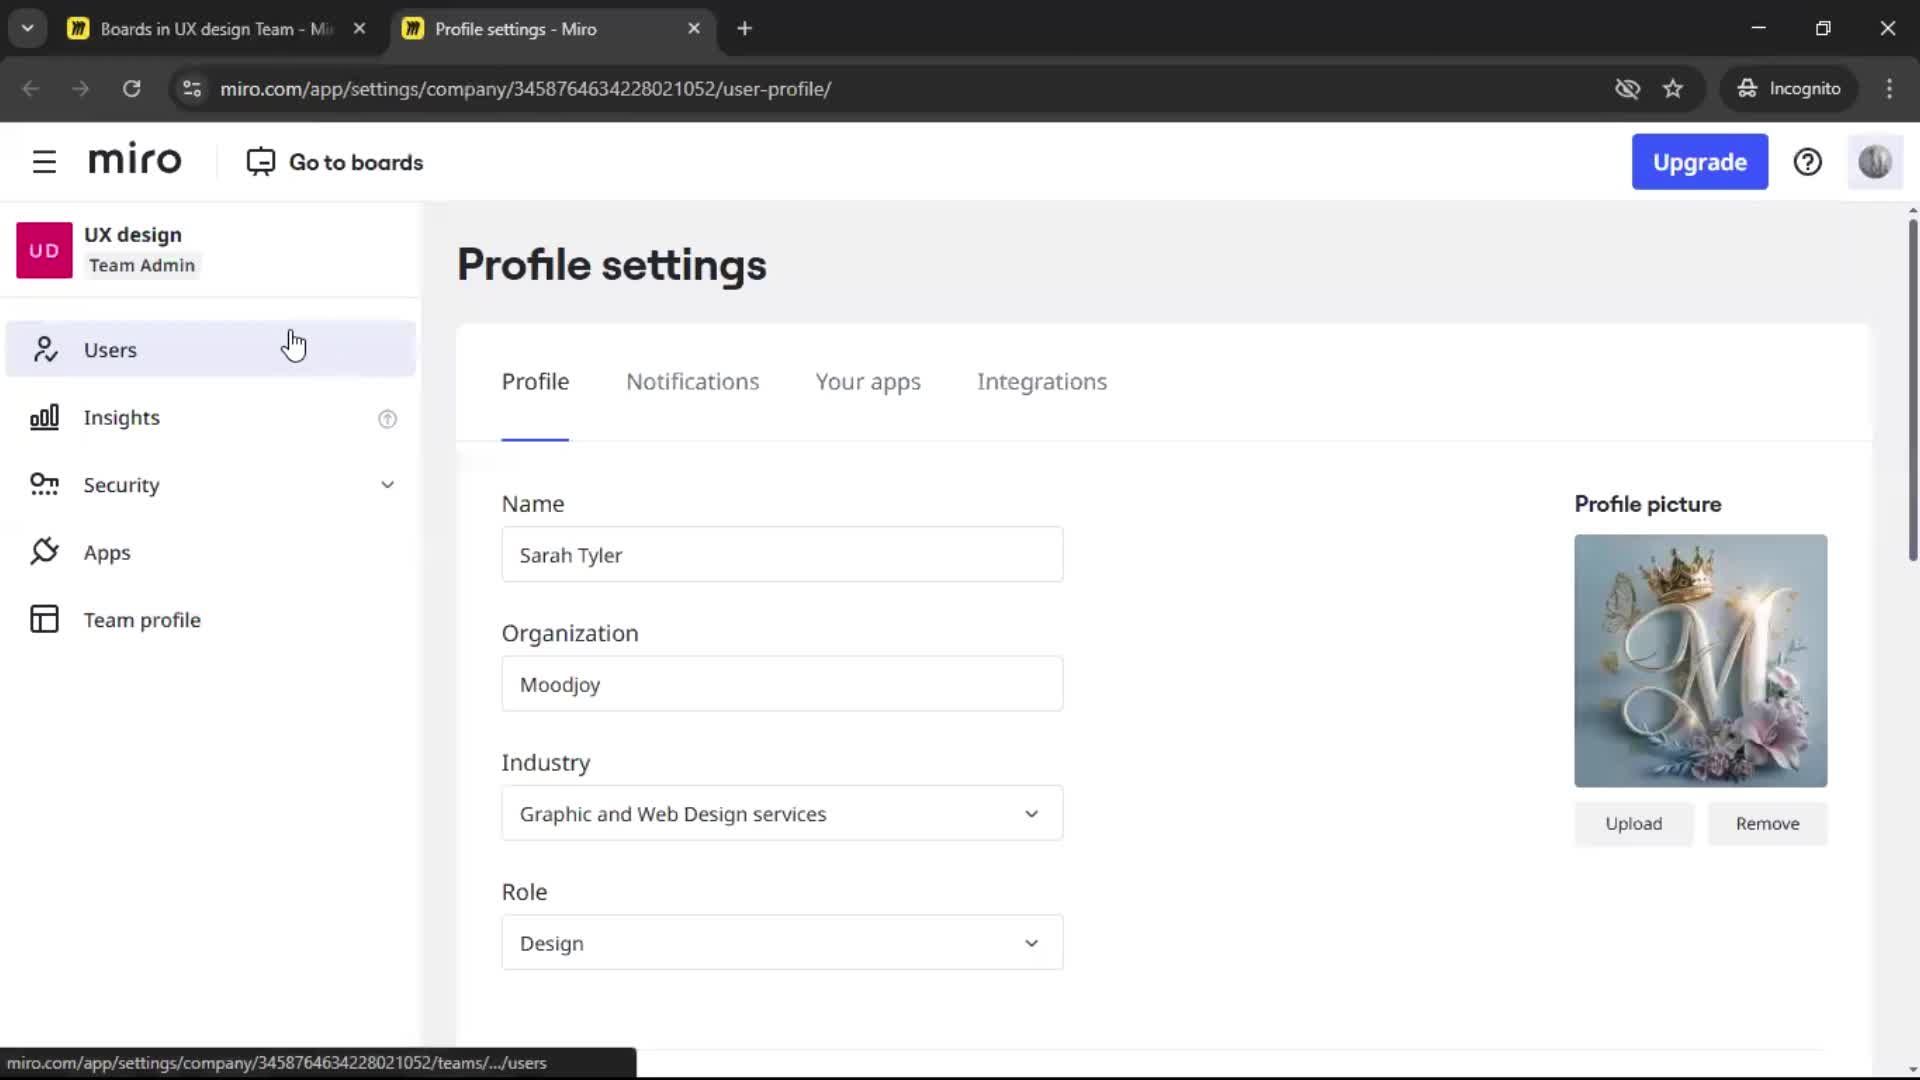Click the Incognito indicator
Image resolution: width=1920 pixels, height=1080 pixels.
(1788, 88)
